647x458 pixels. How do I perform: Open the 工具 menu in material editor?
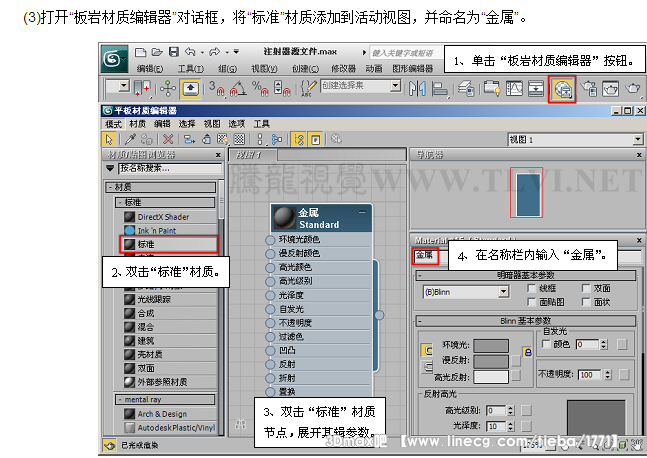pos(261,124)
